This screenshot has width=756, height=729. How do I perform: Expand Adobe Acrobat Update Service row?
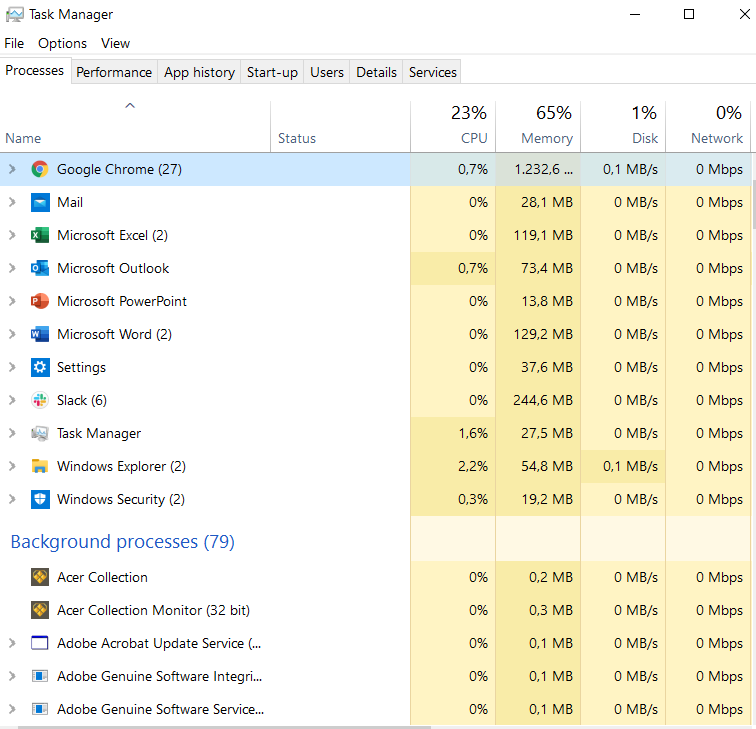(13, 643)
